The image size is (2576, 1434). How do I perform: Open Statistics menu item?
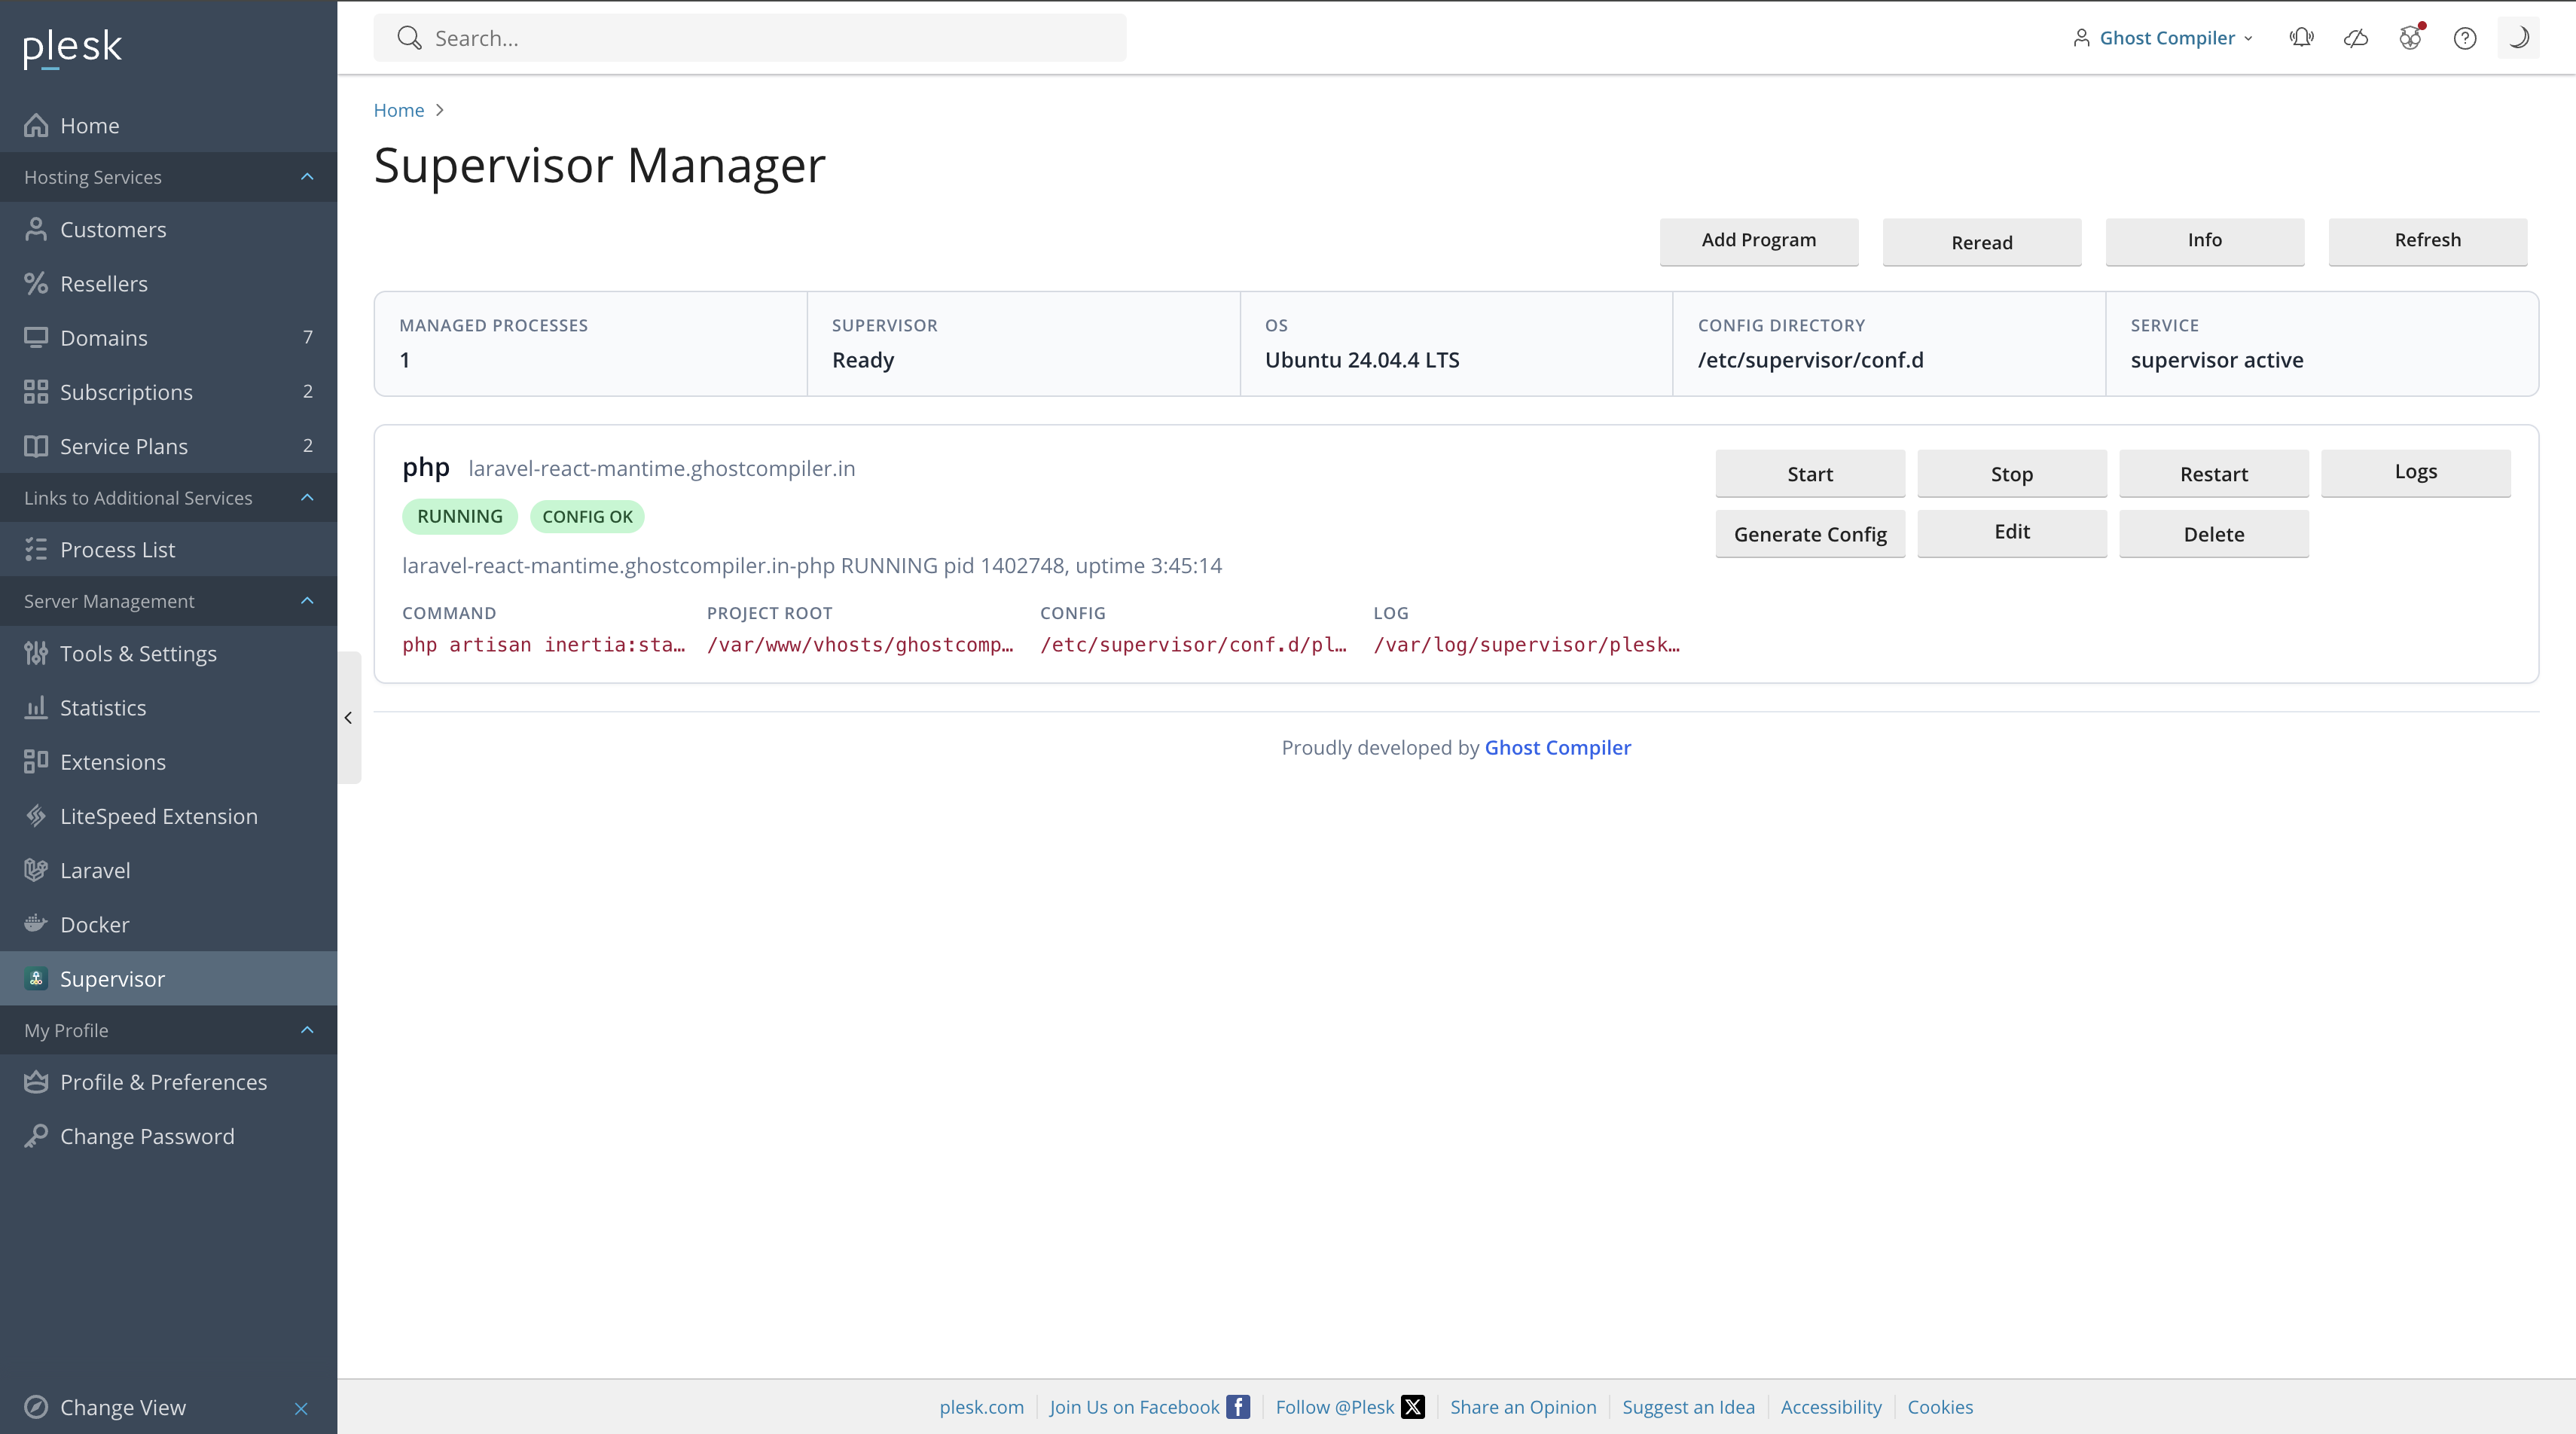[x=168, y=708]
